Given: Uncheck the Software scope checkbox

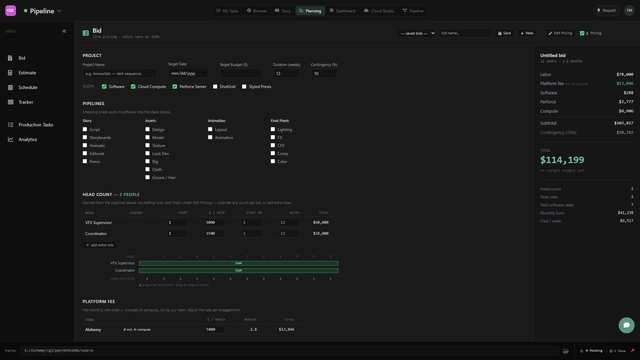Looking at the screenshot, I should pos(104,87).
